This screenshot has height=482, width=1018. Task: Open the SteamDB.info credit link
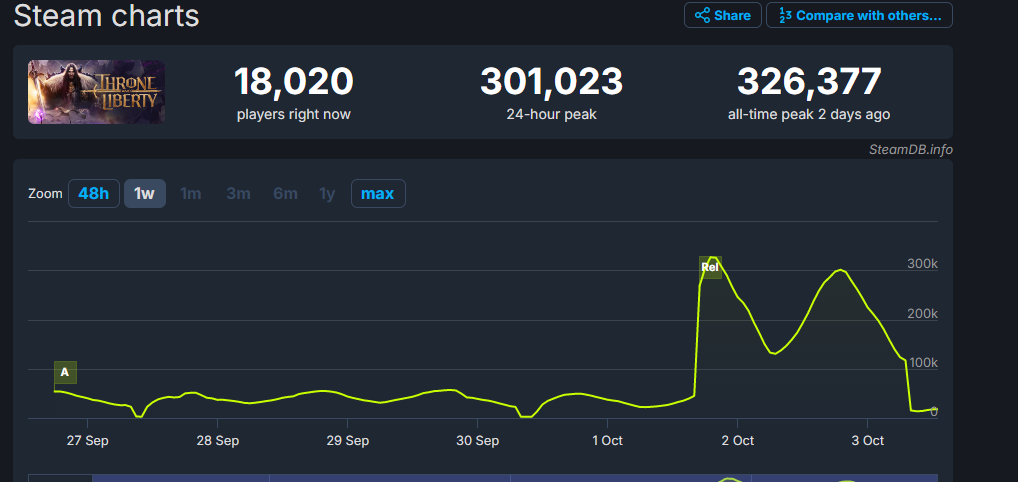click(910, 149)
